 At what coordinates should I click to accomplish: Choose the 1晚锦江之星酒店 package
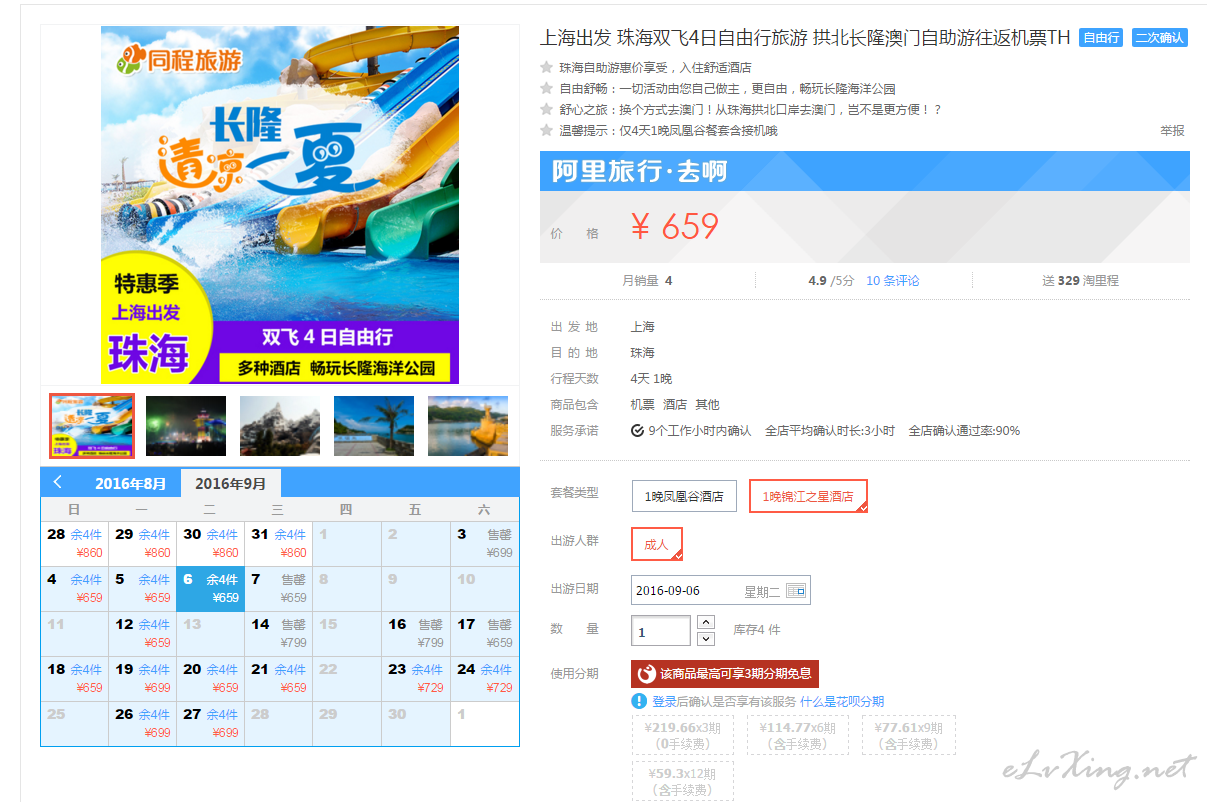pyautogui.click(x=808, y=496)
